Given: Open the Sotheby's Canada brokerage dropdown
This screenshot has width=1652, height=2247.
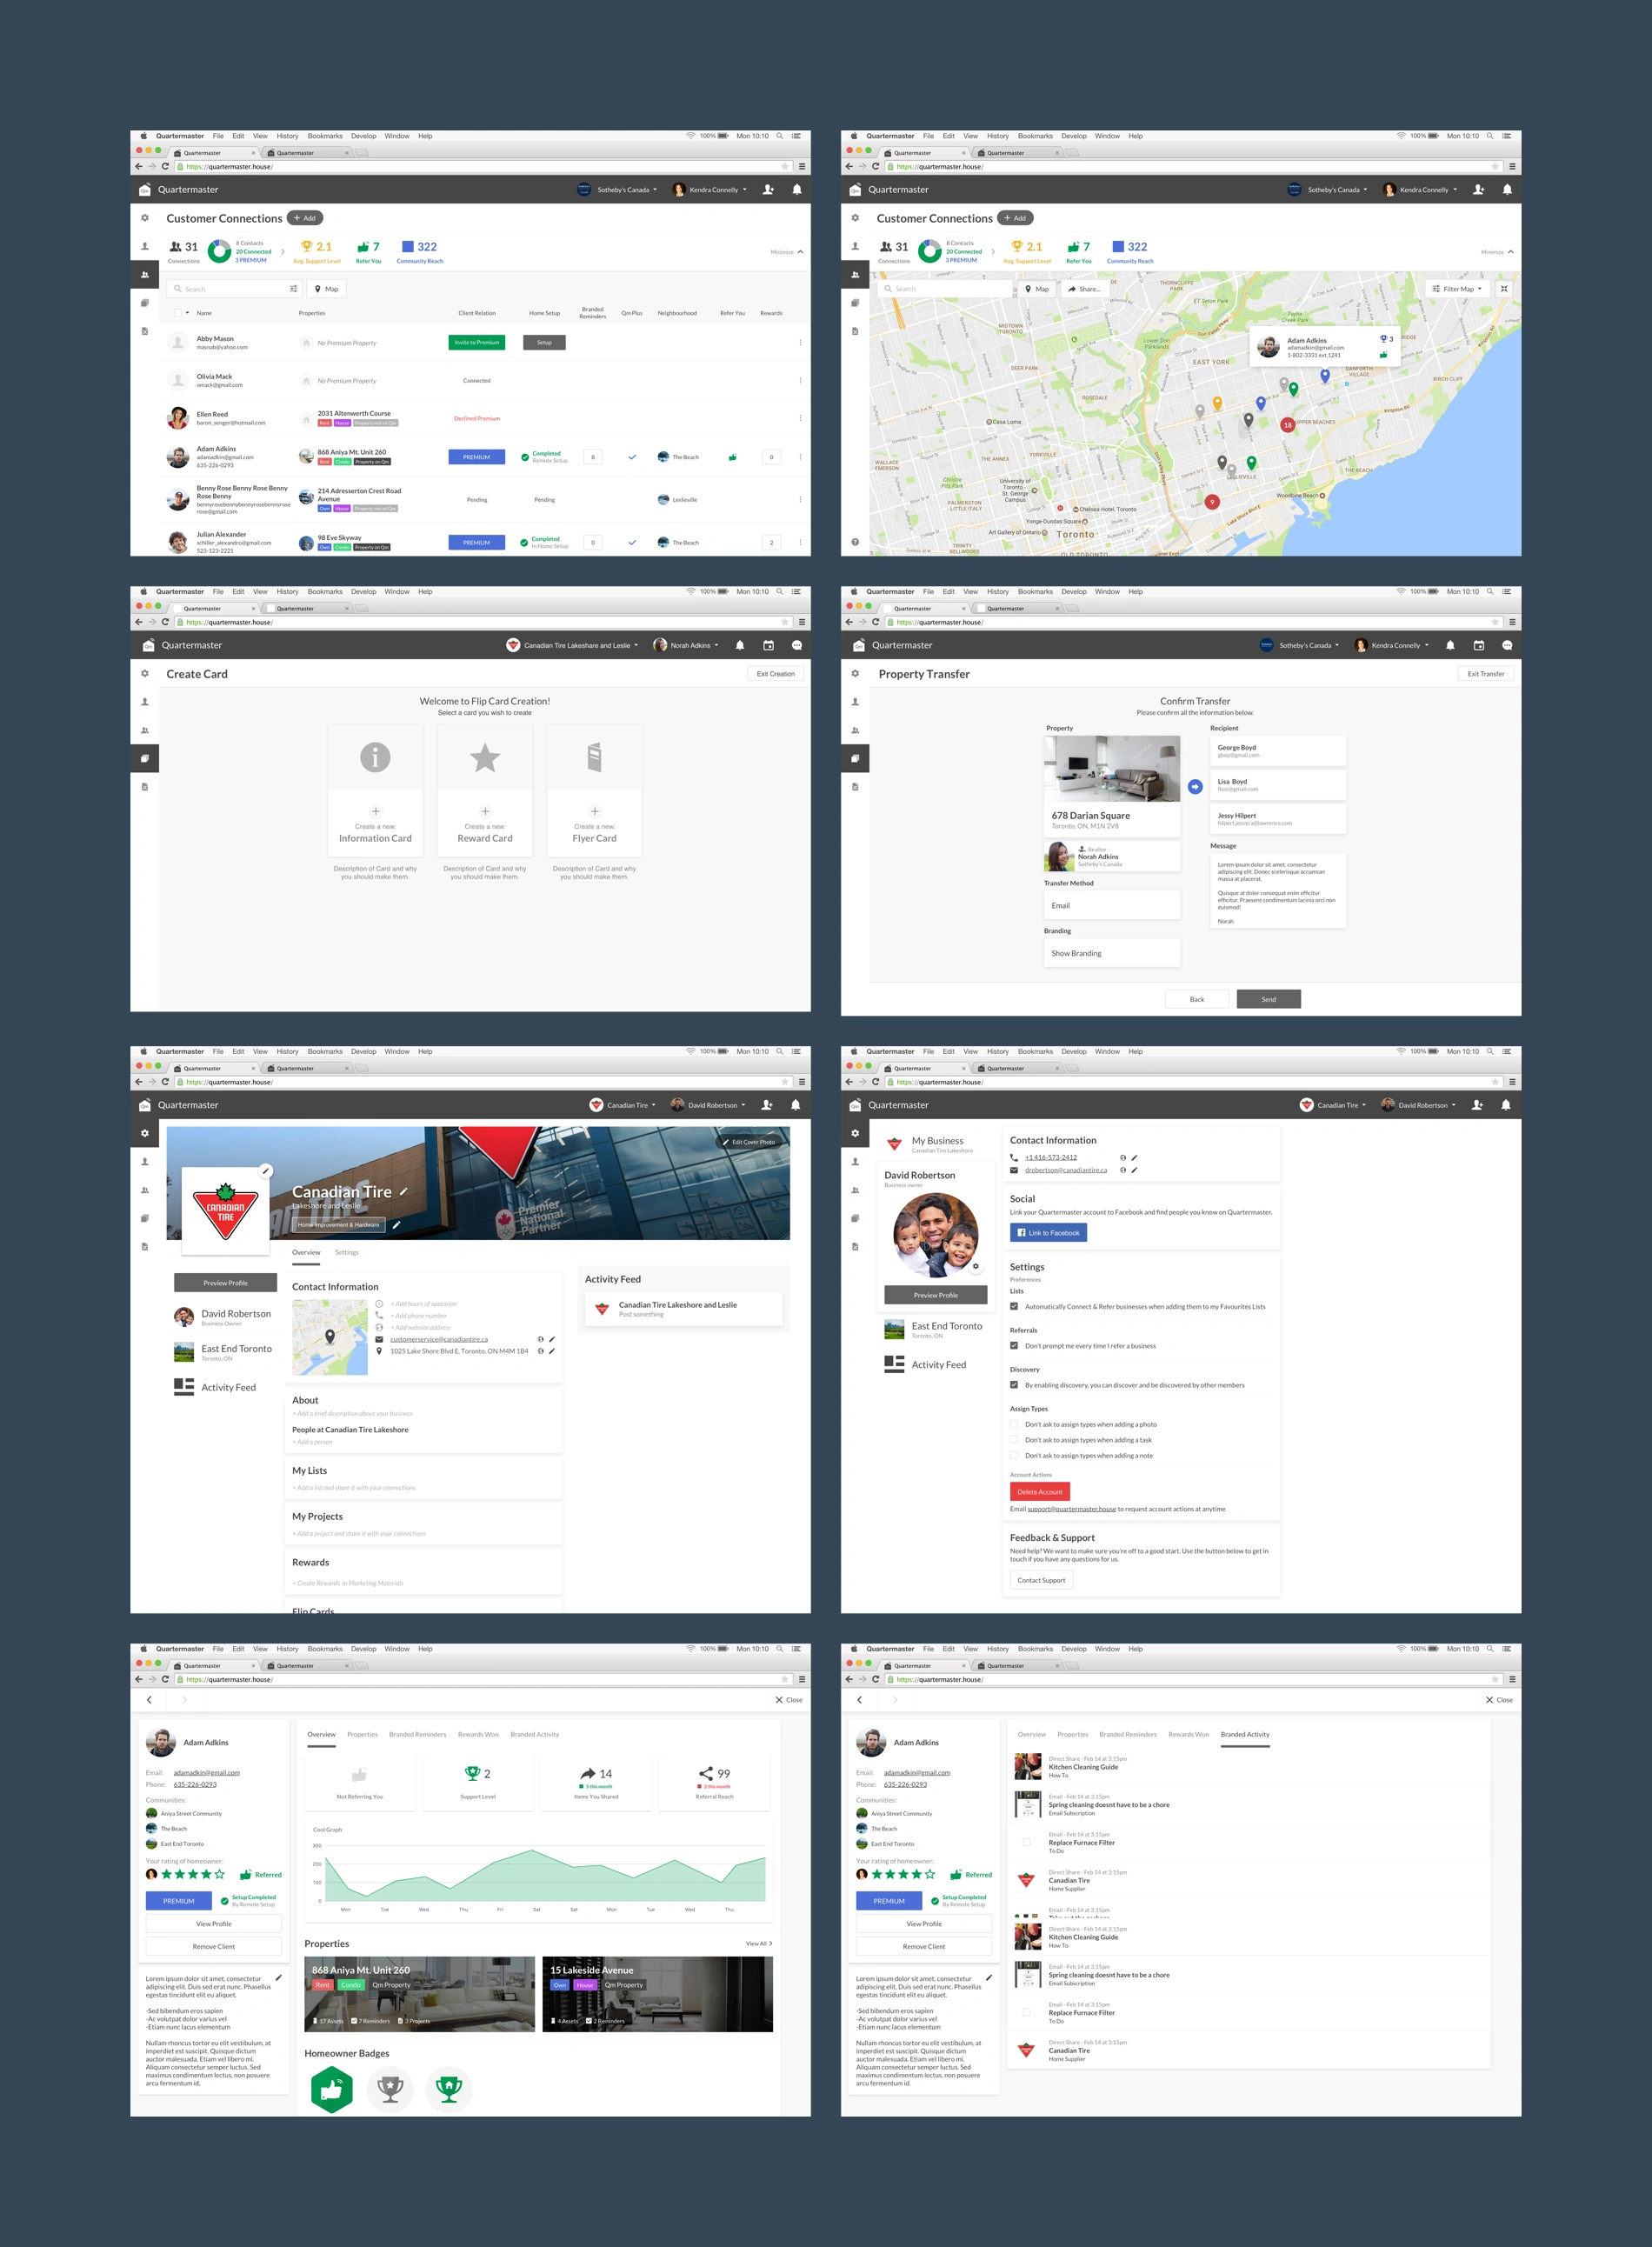Looking at the screenshot, I should [623, 190].
